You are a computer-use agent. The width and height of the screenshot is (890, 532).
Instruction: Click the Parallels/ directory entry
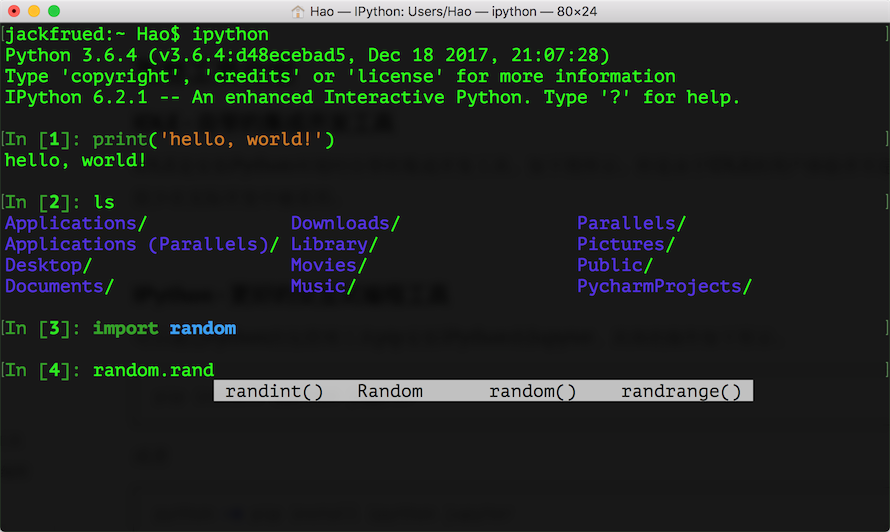(x=631, y=224)
